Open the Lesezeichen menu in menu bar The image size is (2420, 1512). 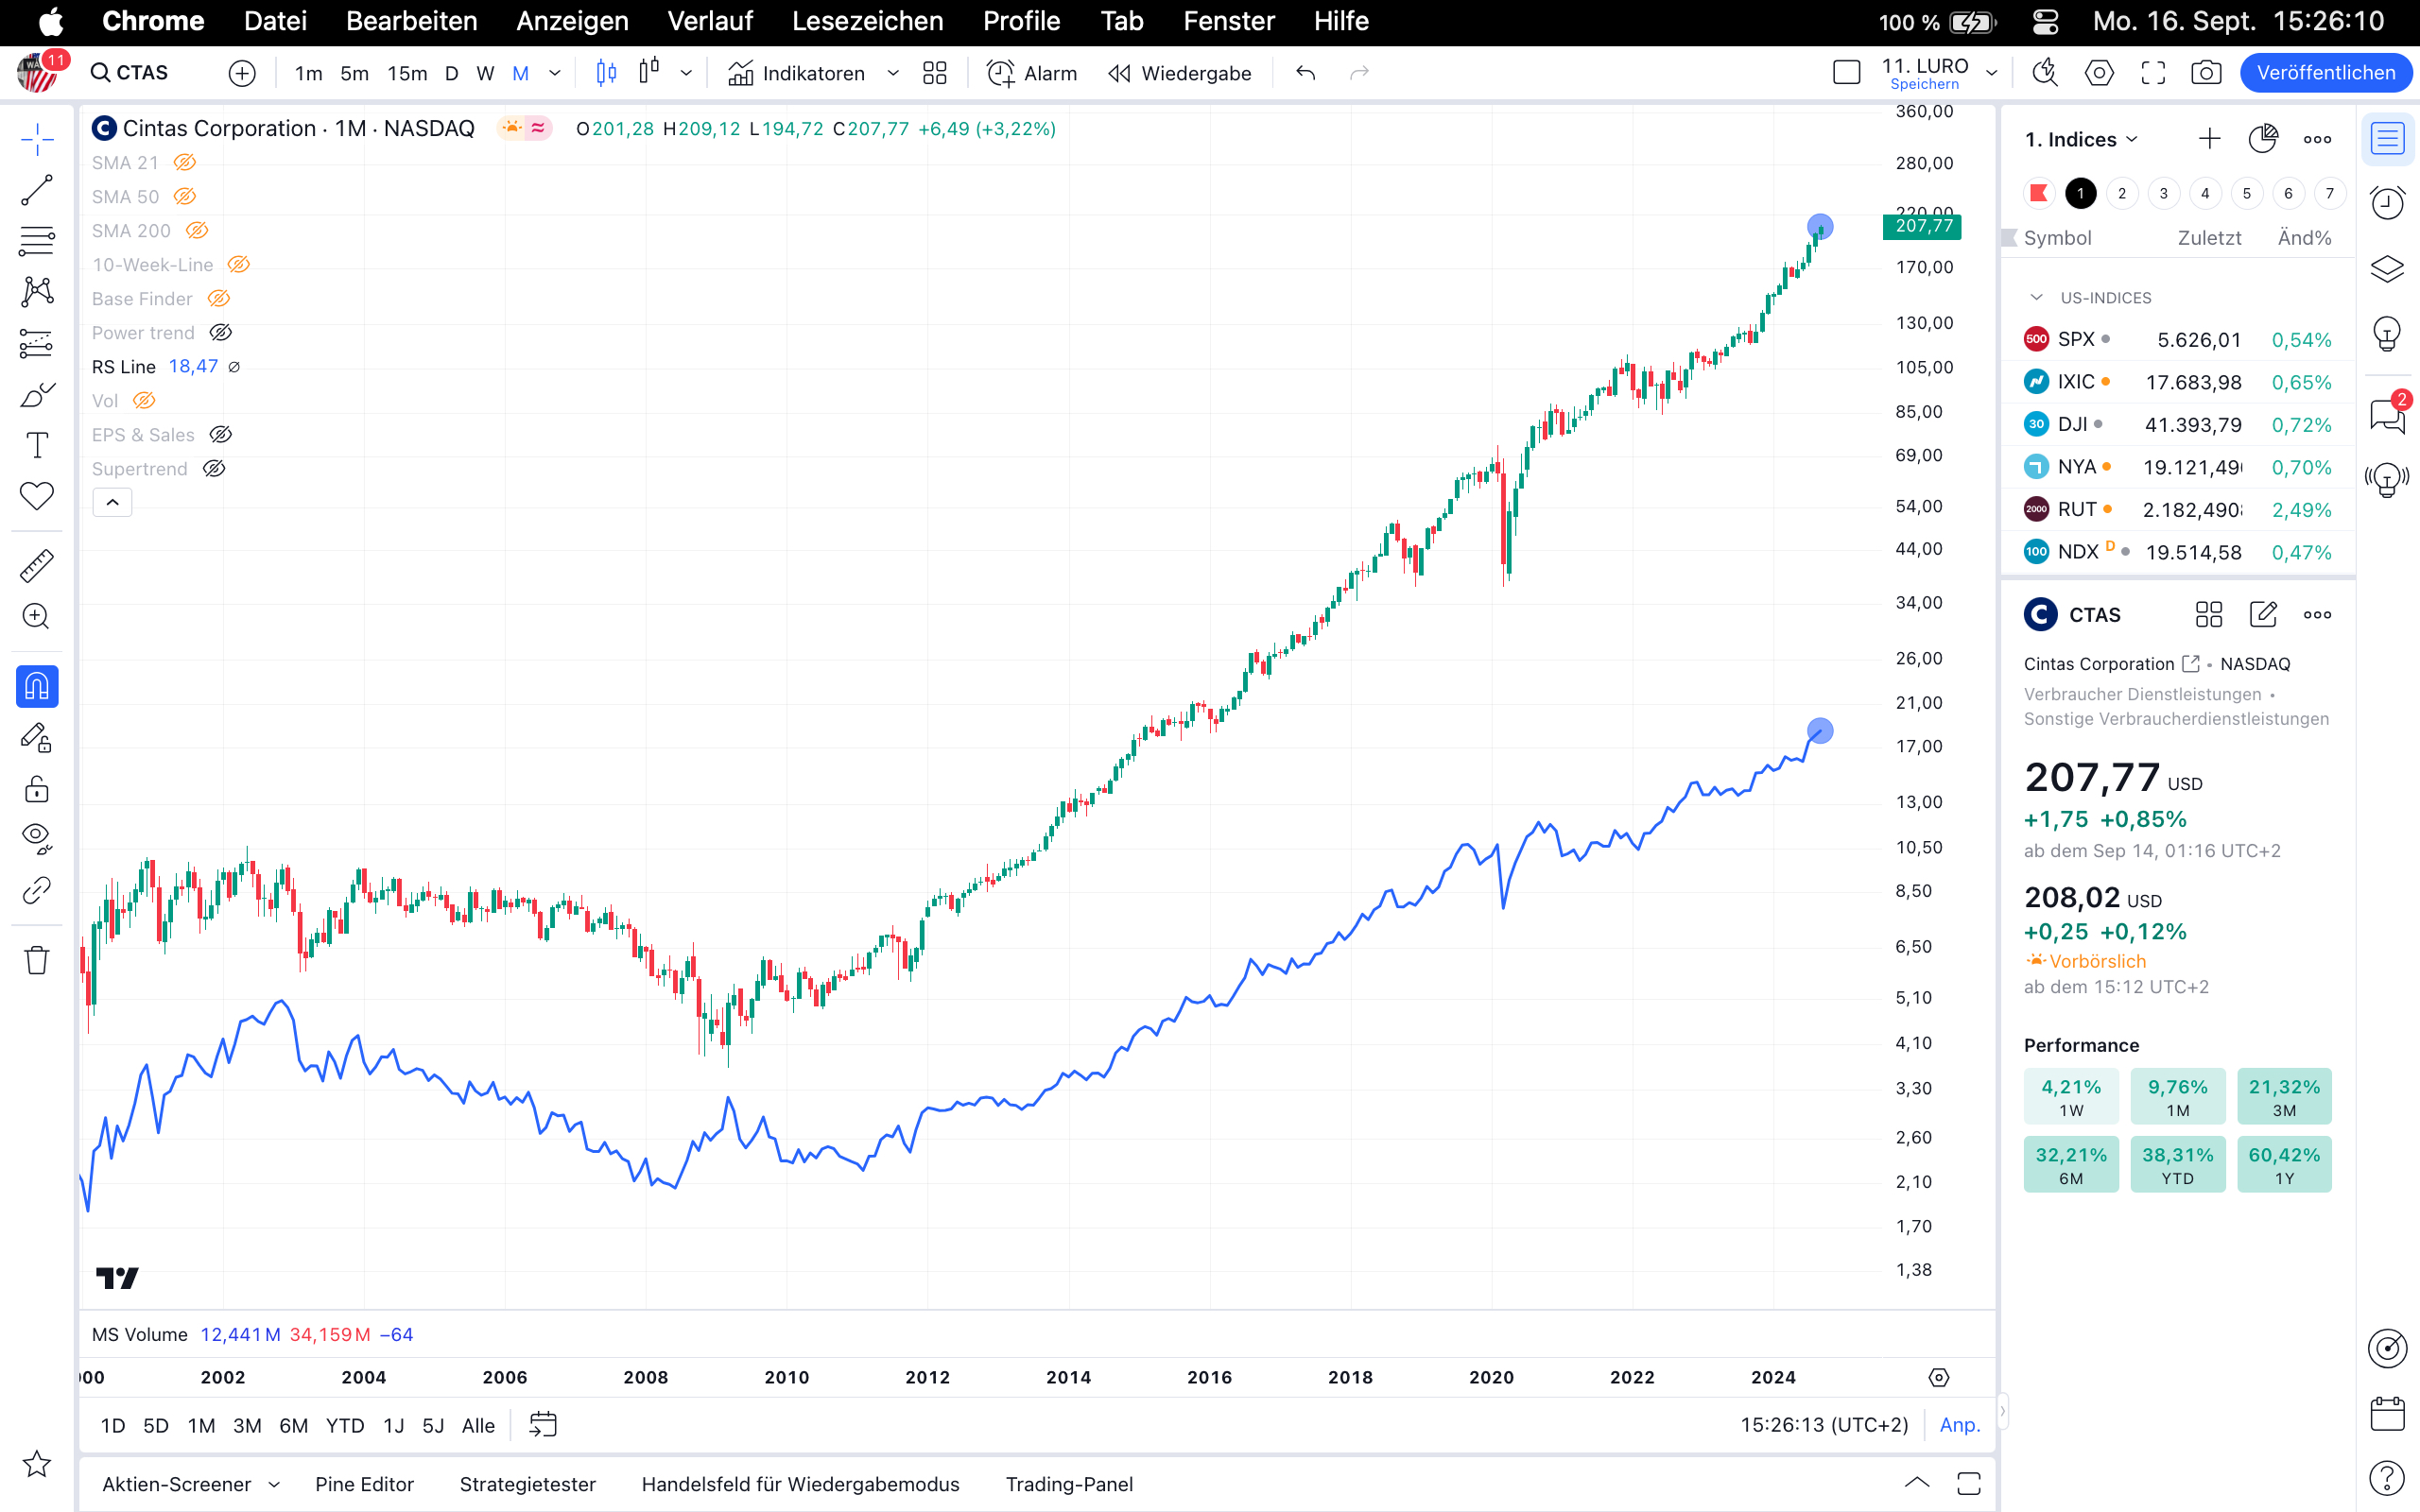point(867,21)
